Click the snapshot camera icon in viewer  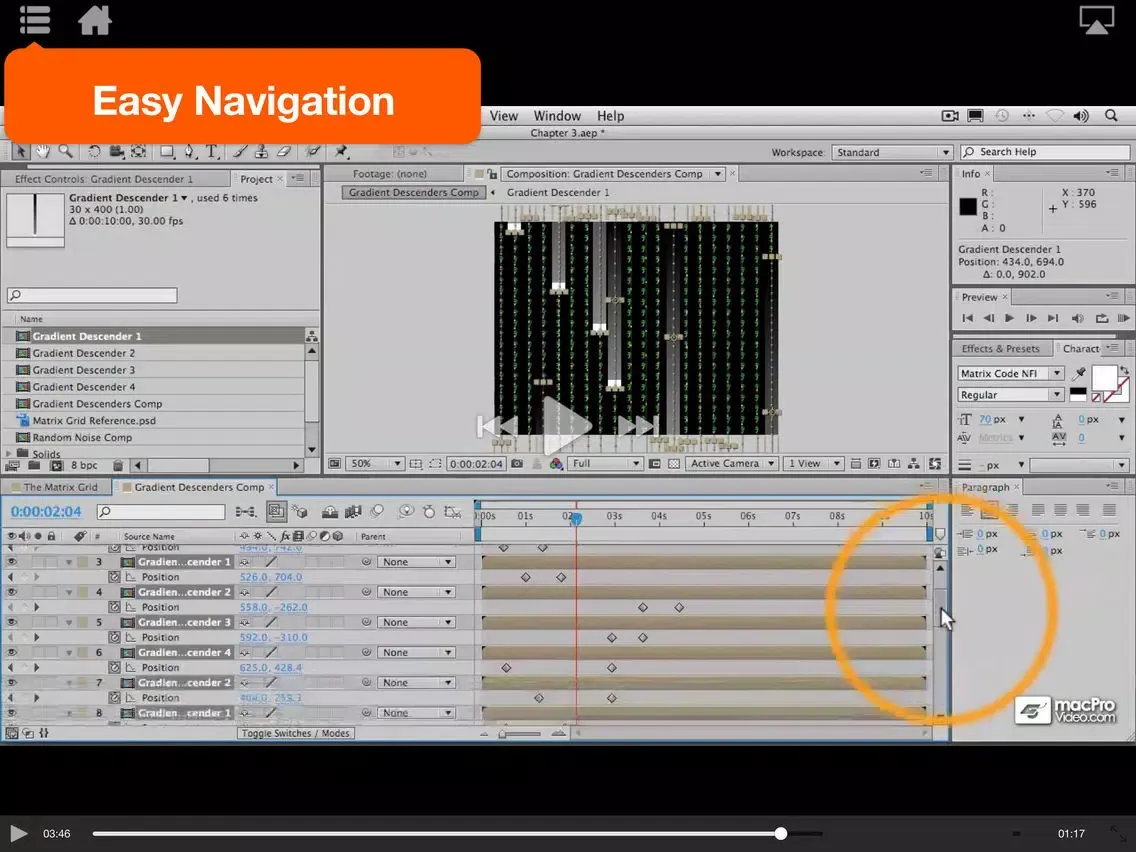(517, 464)
